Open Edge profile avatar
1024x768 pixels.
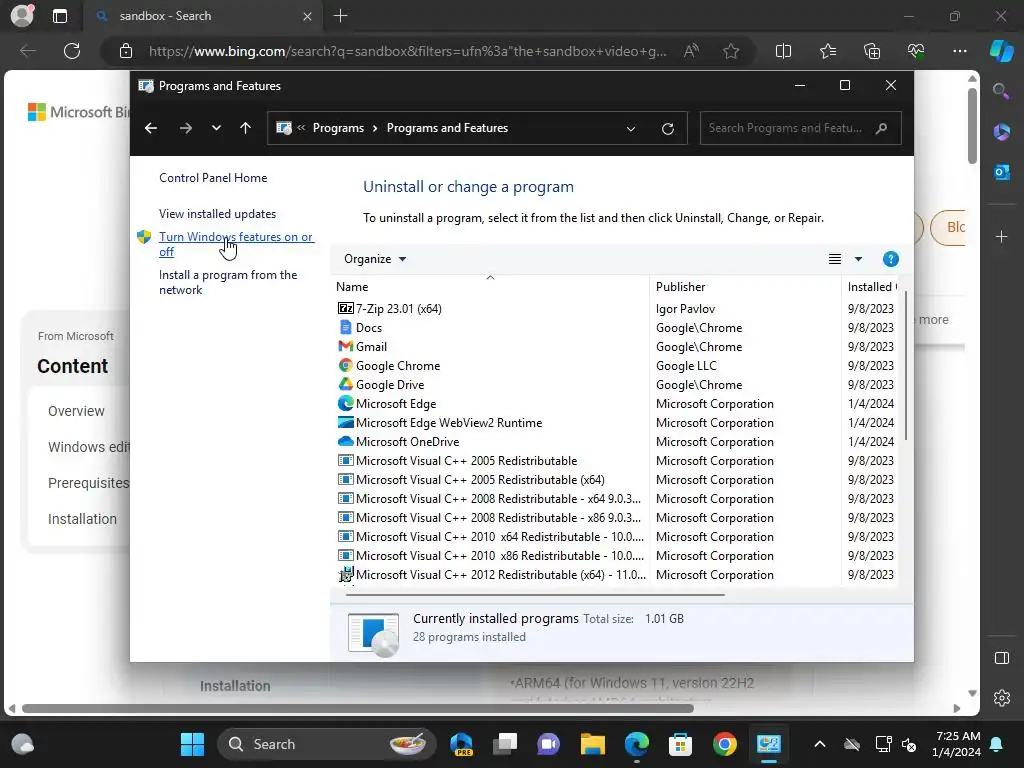(22, 16)
